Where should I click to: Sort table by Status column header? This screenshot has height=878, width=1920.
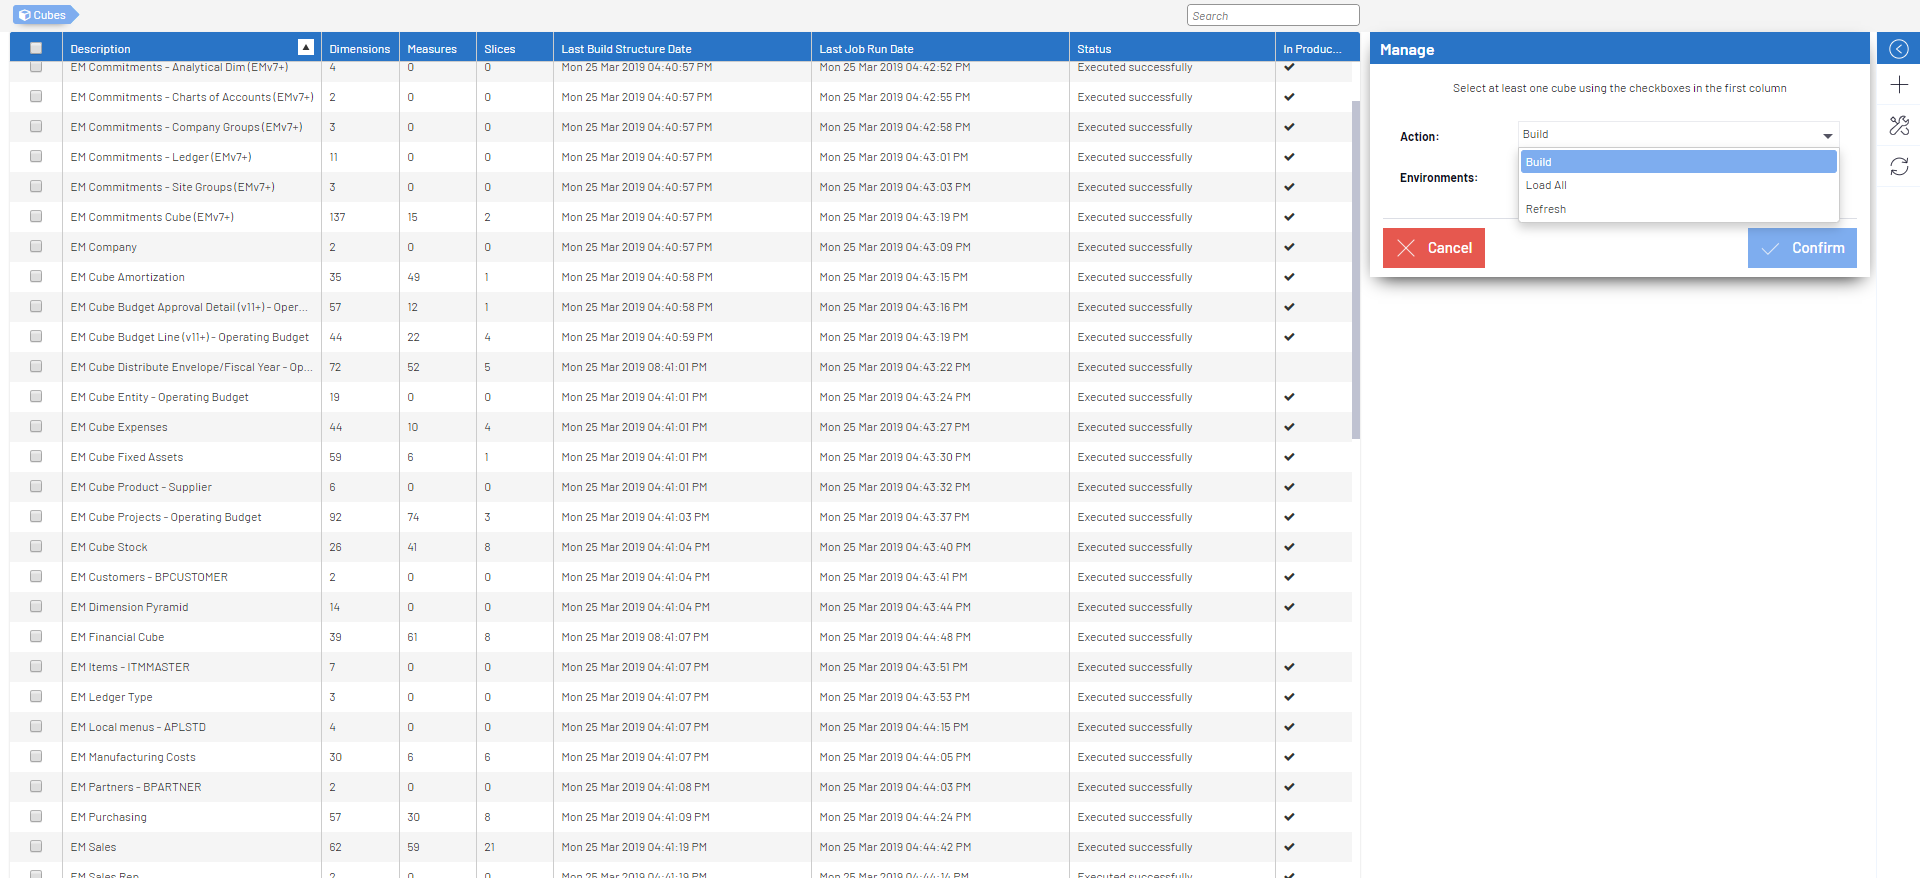point(1094,49)
